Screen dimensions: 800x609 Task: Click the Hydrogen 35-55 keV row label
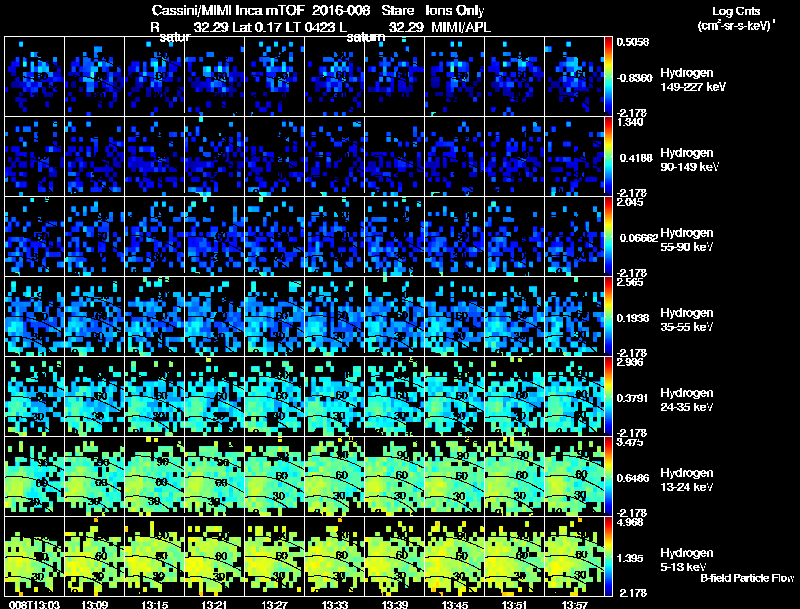click(x=687, y=320)
